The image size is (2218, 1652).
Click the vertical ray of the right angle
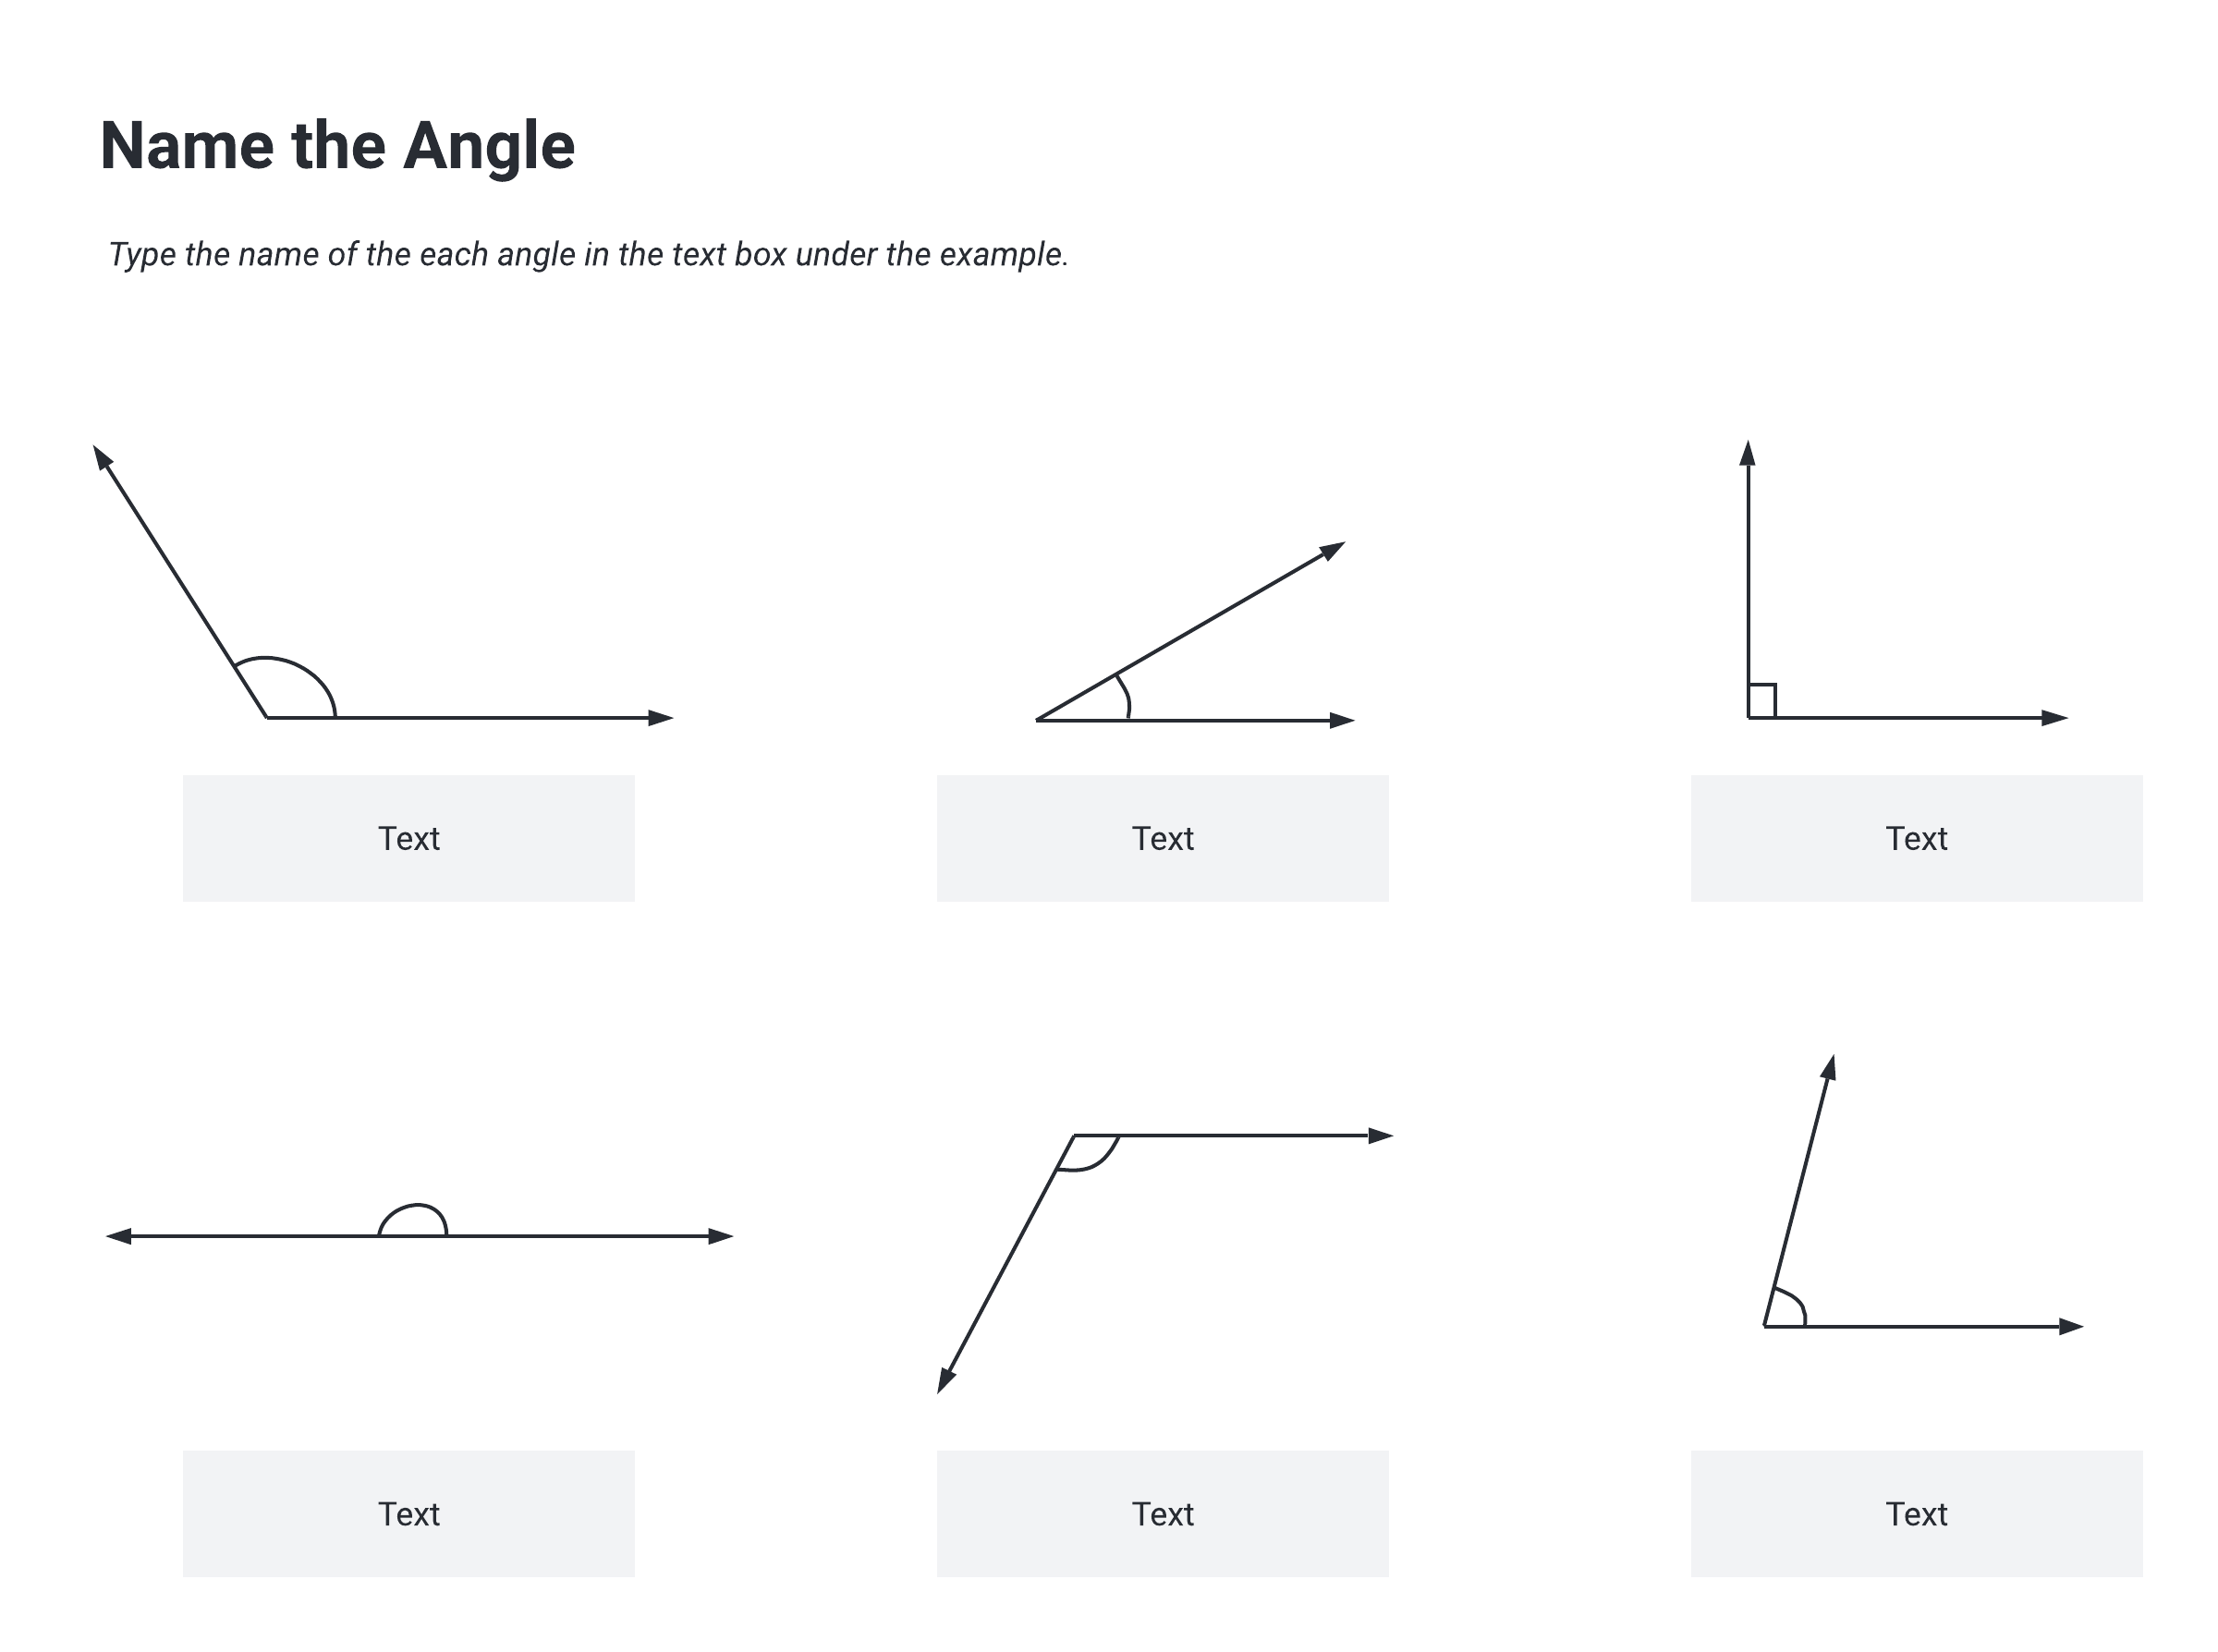1748,580
